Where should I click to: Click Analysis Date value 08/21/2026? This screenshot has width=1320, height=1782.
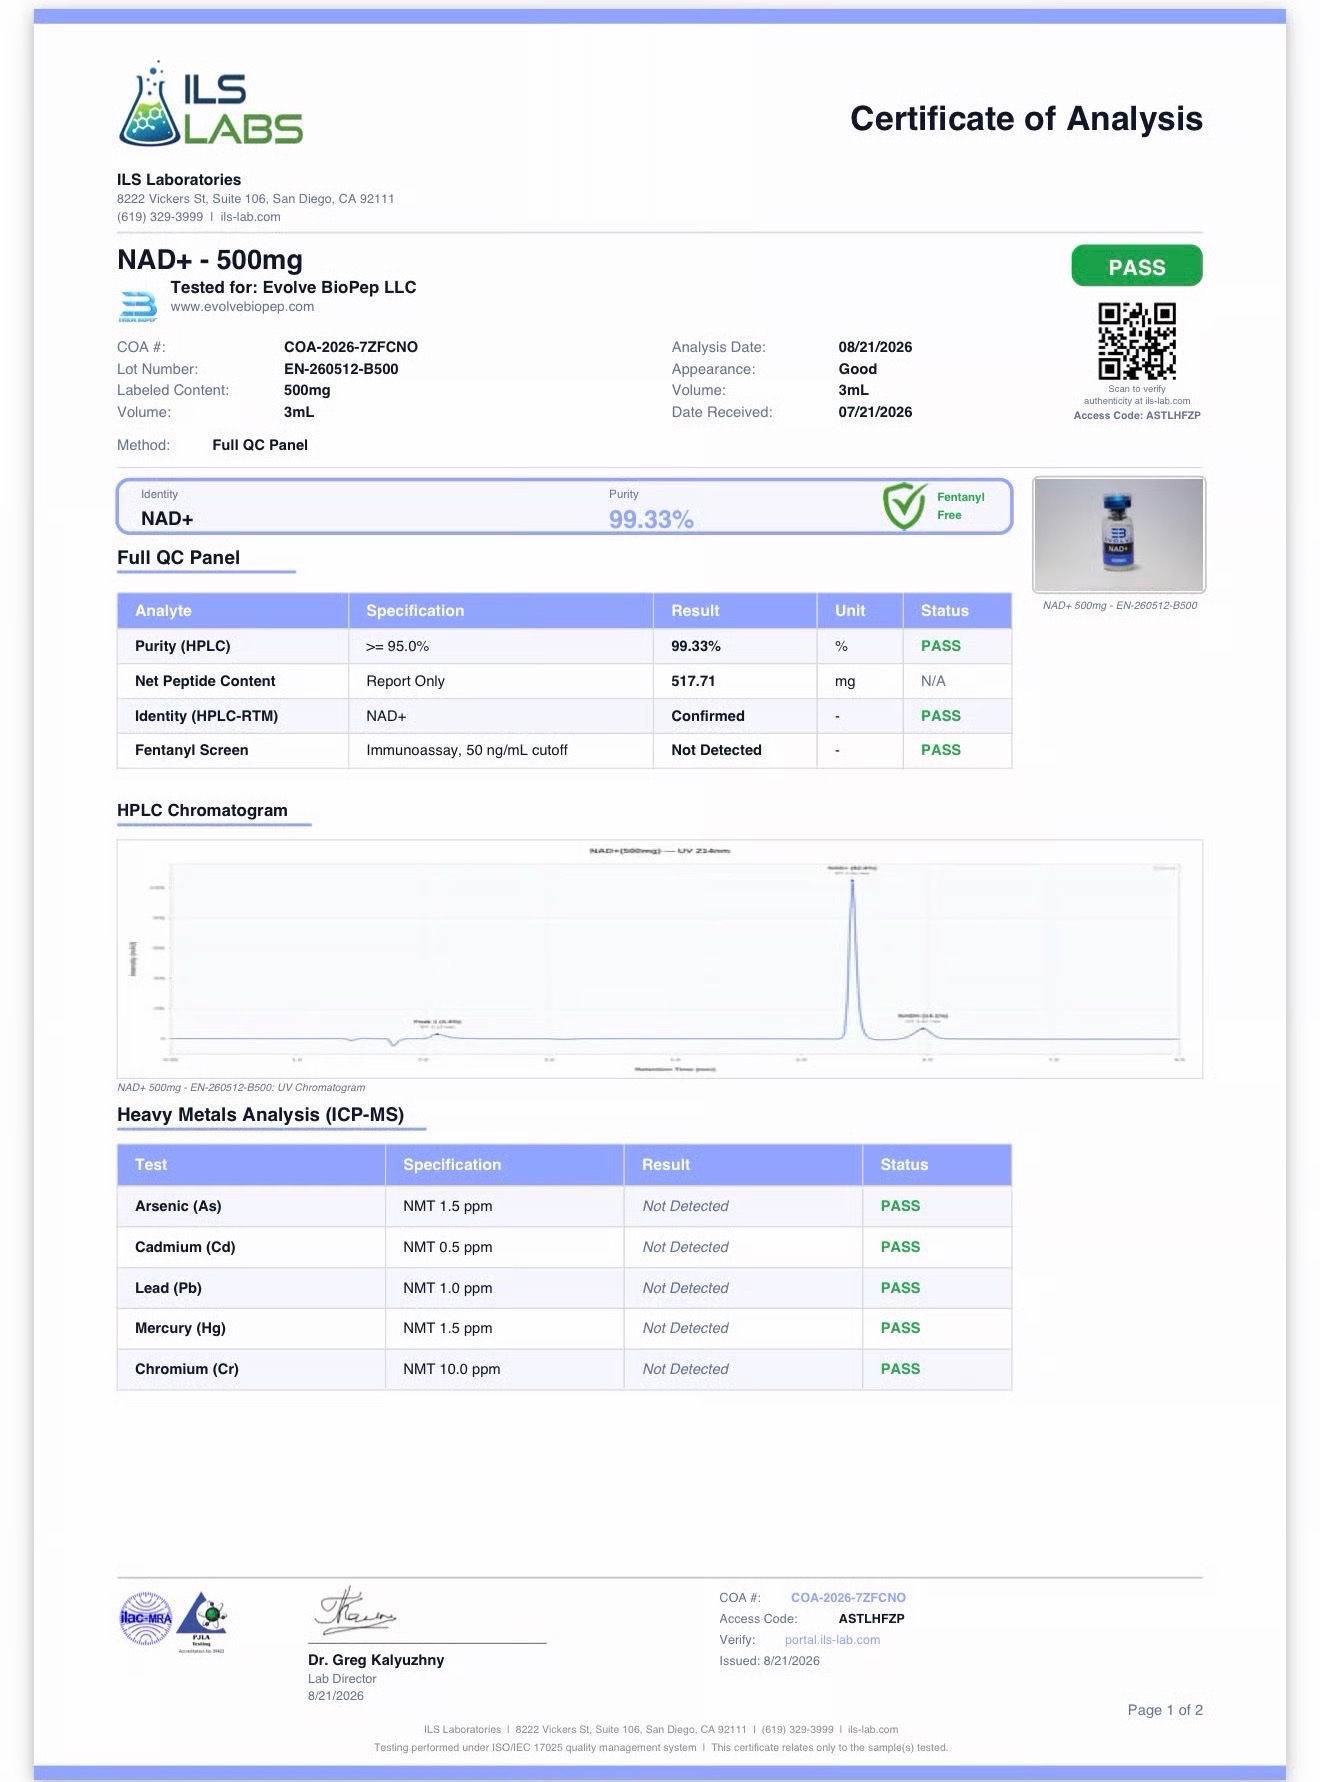coord(875,347)
